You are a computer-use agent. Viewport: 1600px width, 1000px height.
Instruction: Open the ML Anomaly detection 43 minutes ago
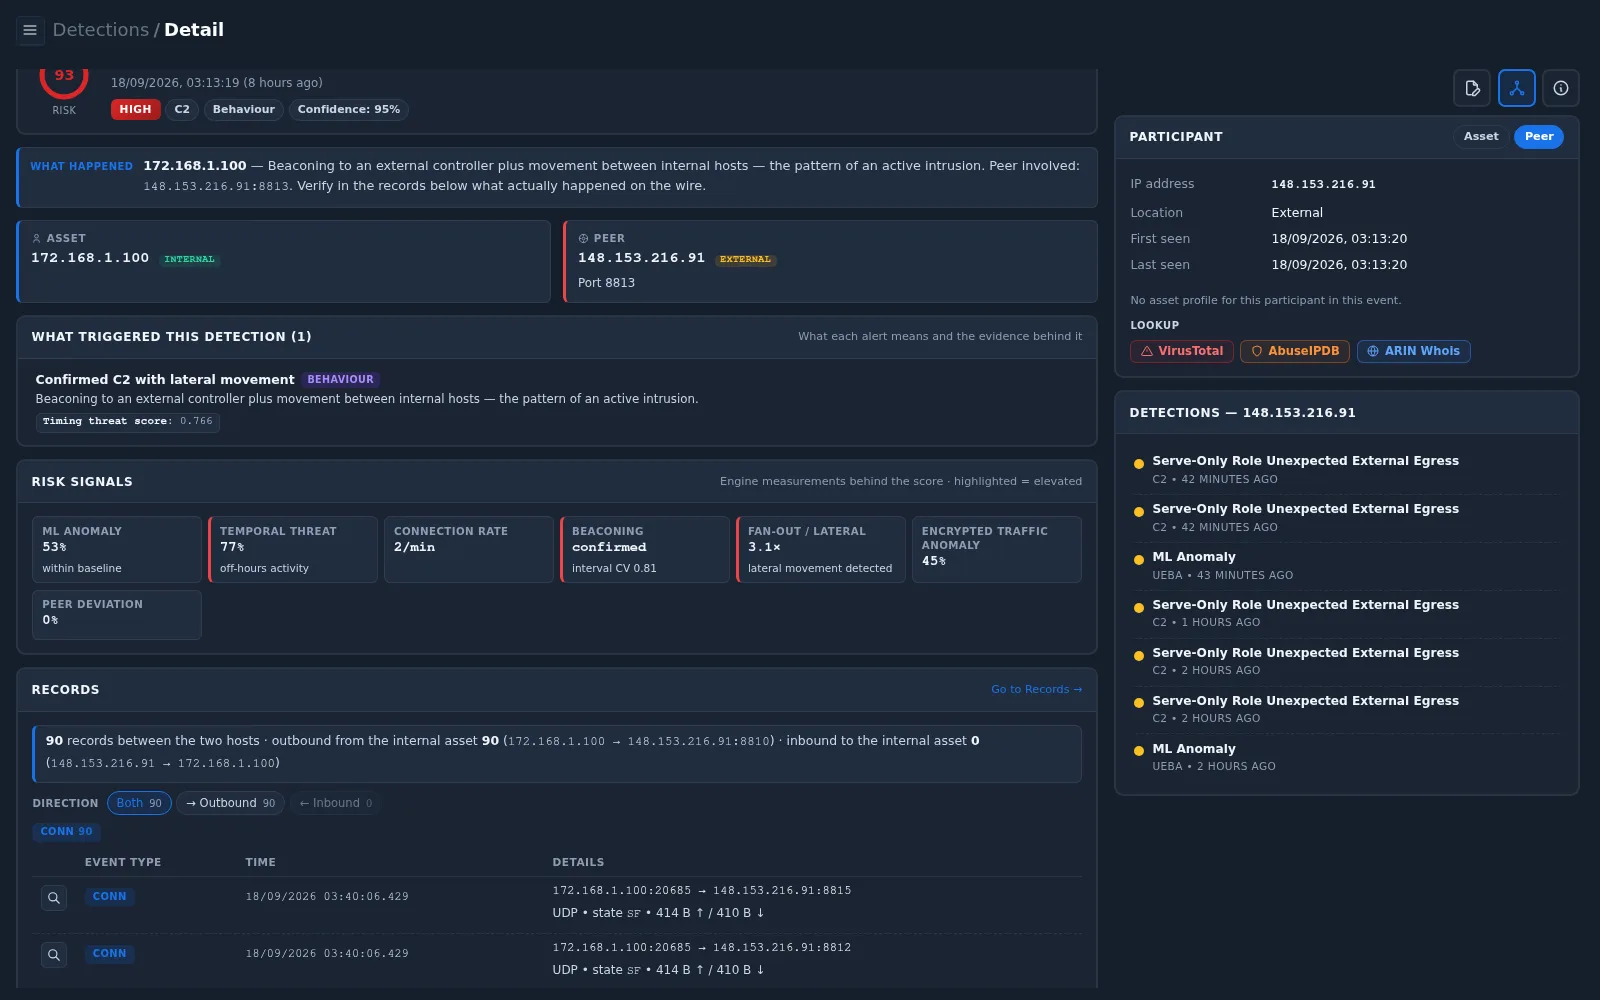click(x=1346, y=566)
